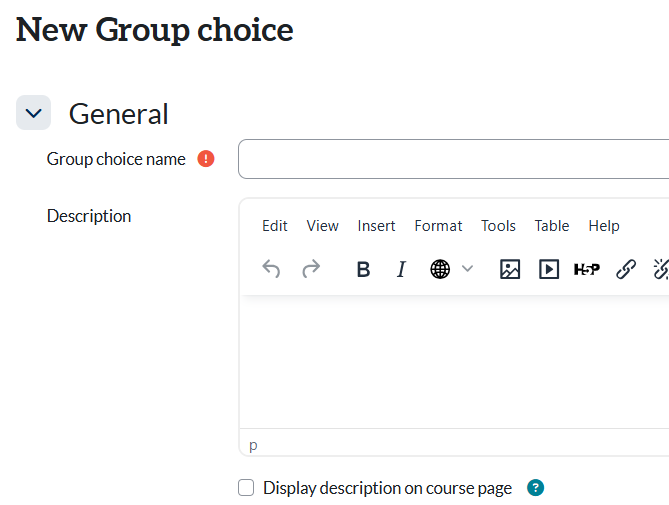669x505 pixels.
Task: Insert an image using image icon
Action: pyautogui.click(x=510, y=269)
